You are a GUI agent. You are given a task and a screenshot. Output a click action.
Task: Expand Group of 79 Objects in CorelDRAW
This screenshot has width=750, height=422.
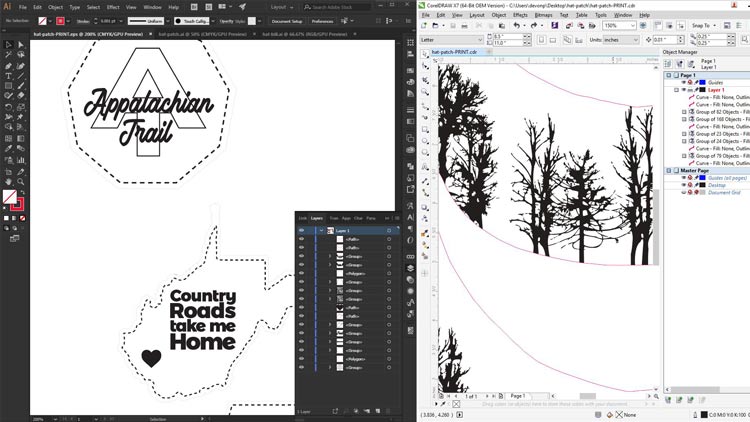pos(684,156)
